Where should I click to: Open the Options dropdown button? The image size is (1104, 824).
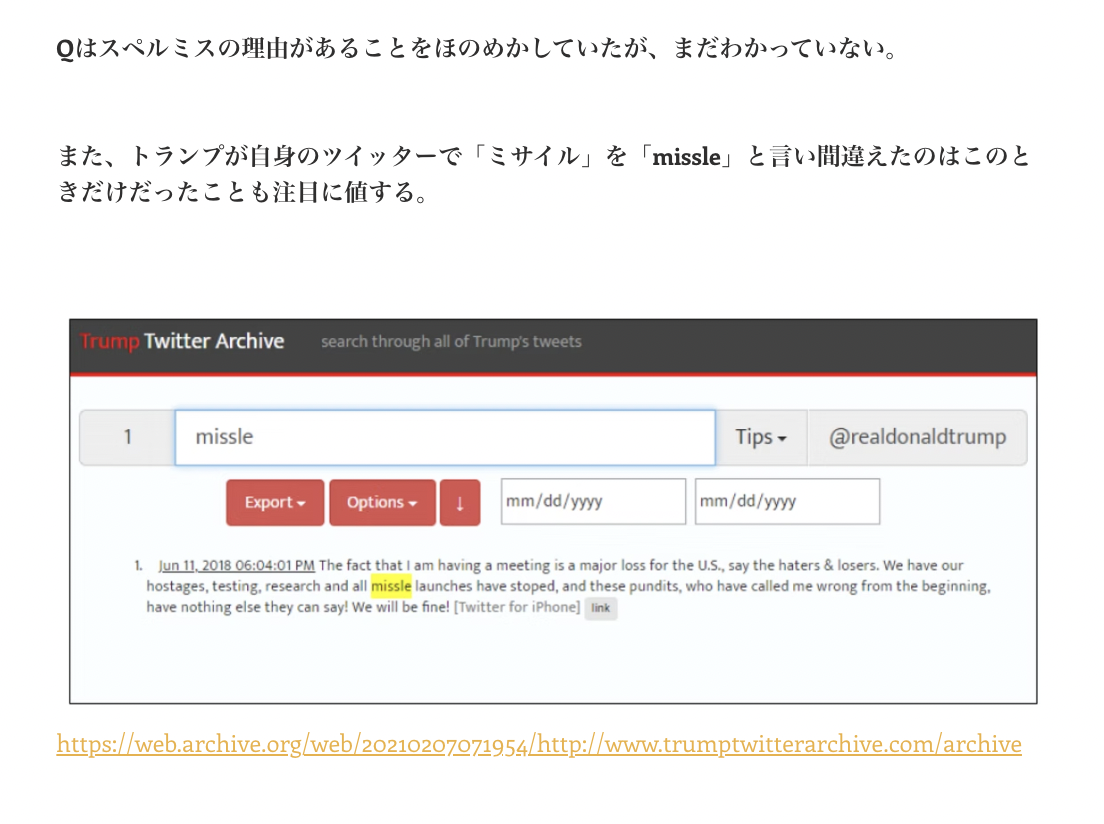(x=382, y=502)
